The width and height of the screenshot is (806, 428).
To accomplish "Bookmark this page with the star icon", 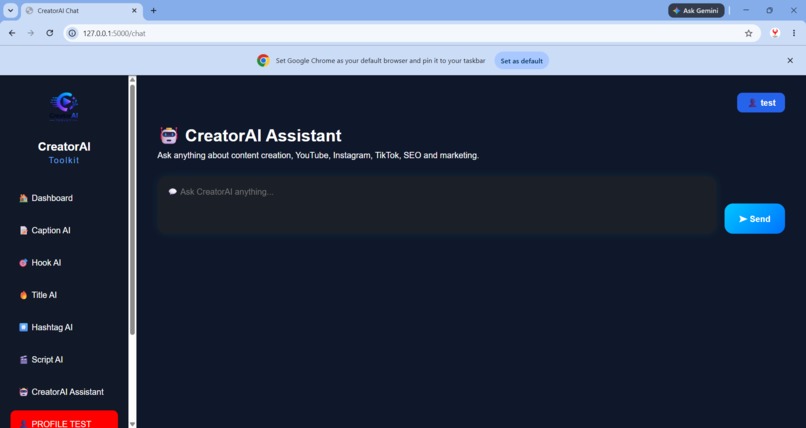I will coord(748,33).
